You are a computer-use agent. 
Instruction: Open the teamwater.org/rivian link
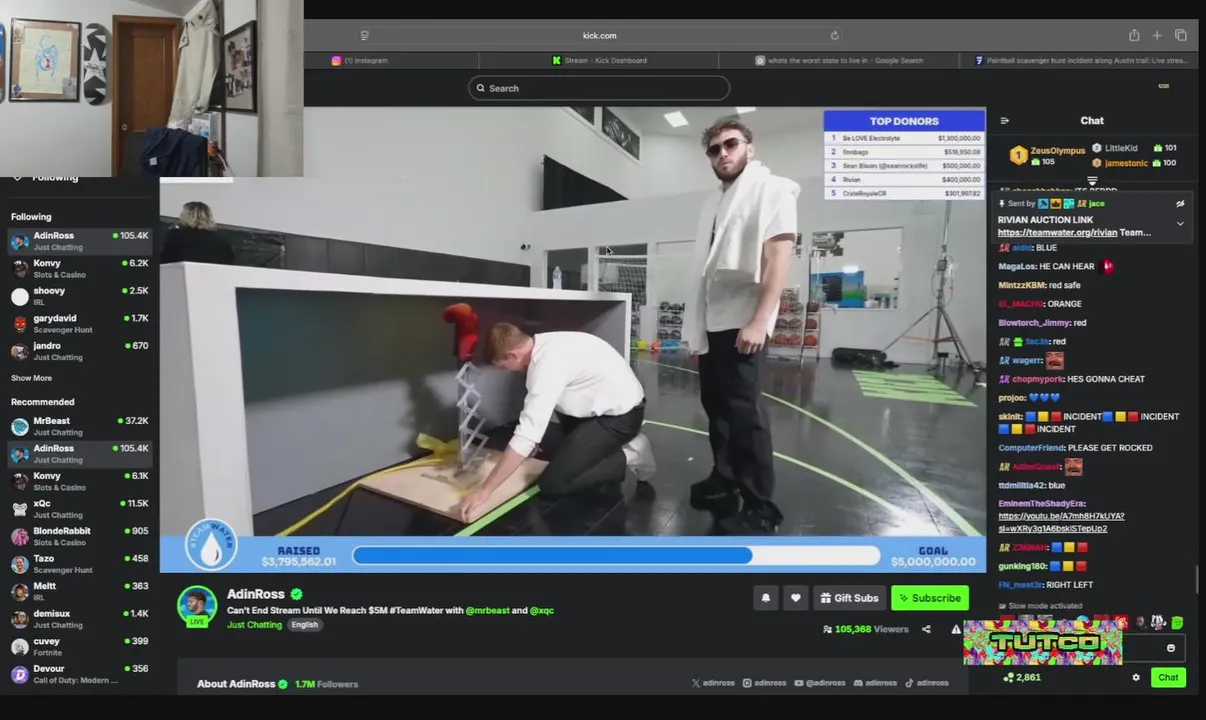pos(1057,233)
